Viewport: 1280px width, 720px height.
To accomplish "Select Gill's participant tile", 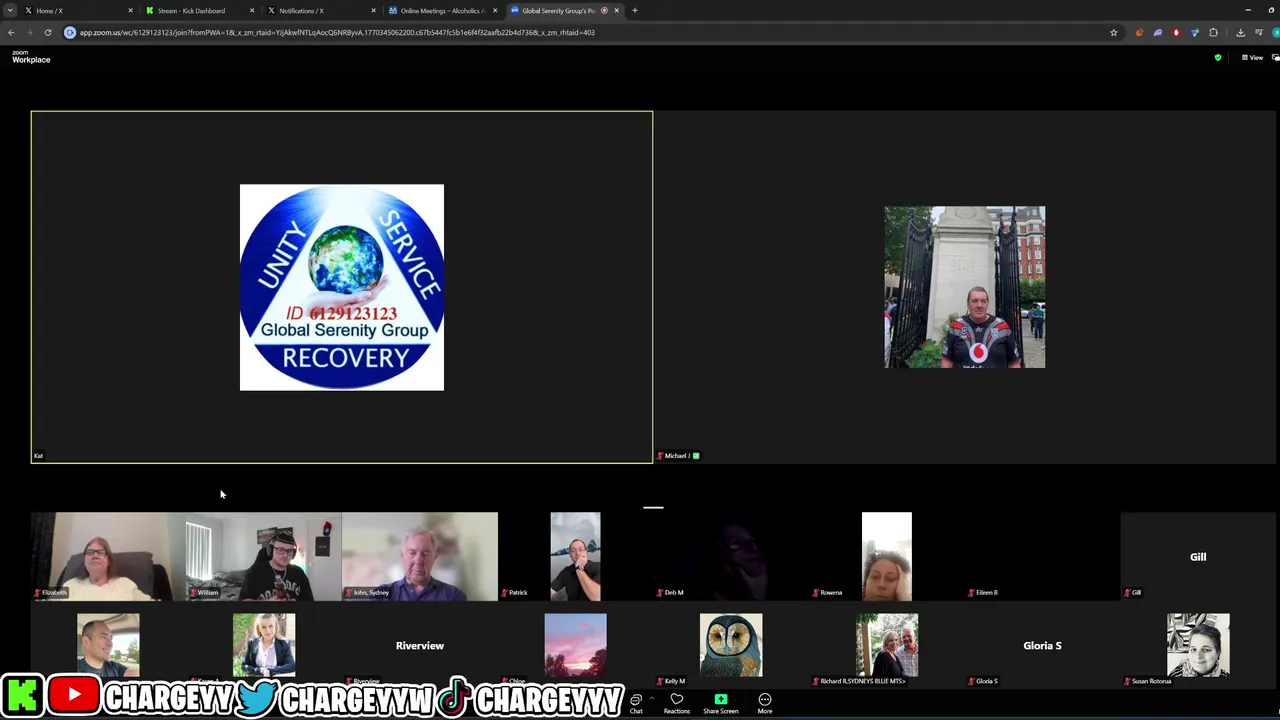I will (x=1198, y=556).
